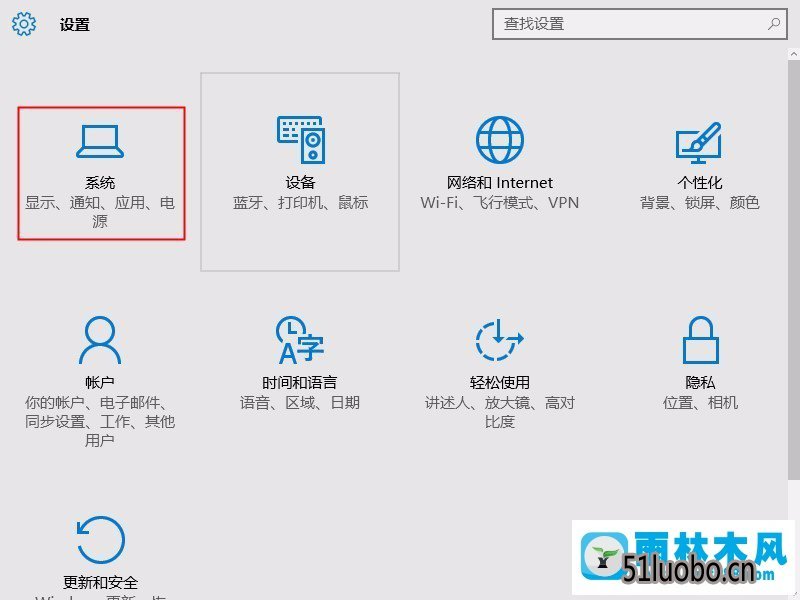Screen dimensions: 800x600
Task: Click the 蓝牙、打印机、鼠标 description
Action: tap(301, 203)
